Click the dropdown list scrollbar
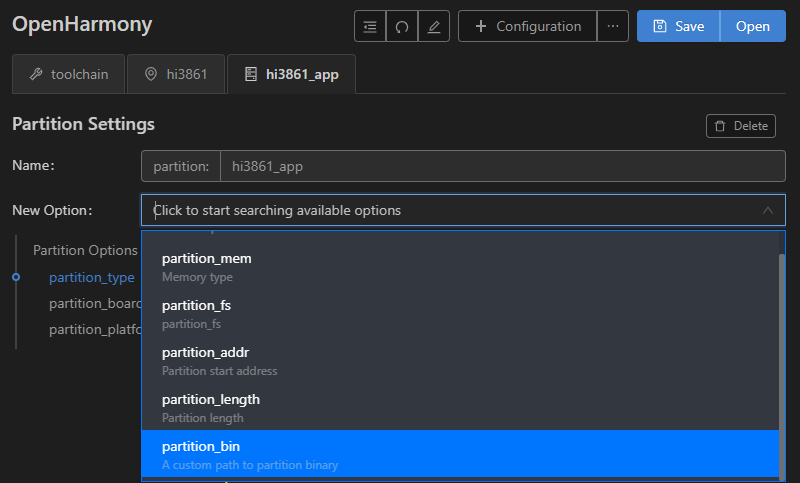This screenshot has height=483, width=800. pos(782,365)
